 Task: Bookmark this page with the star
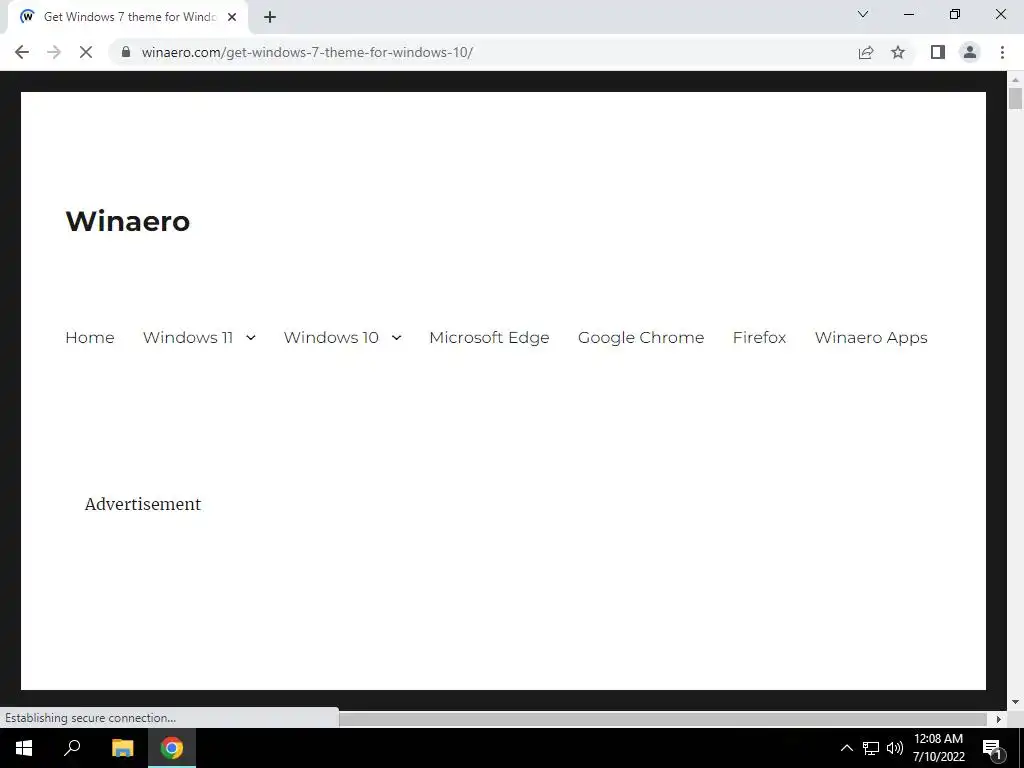[898, 52]
